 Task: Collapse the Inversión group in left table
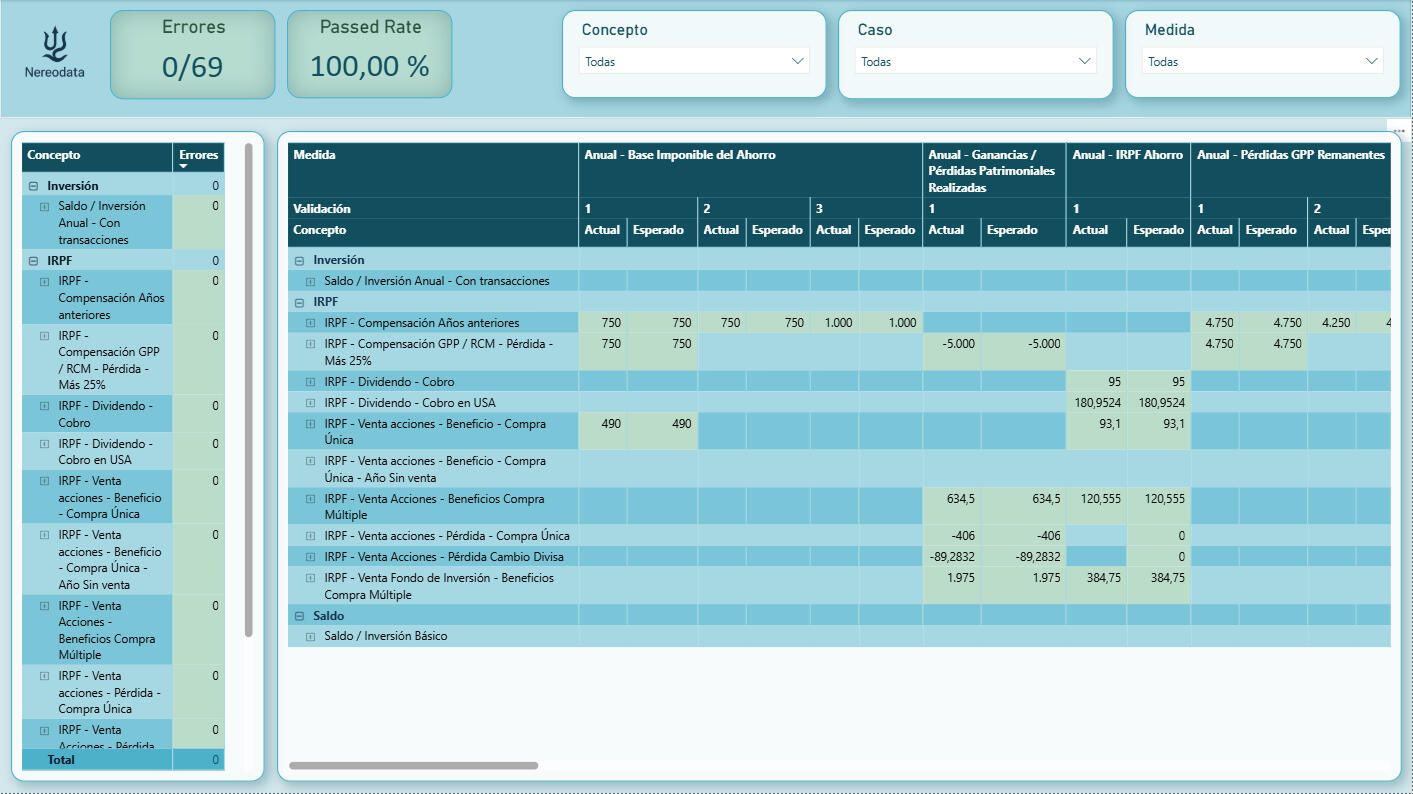(34, 186)
